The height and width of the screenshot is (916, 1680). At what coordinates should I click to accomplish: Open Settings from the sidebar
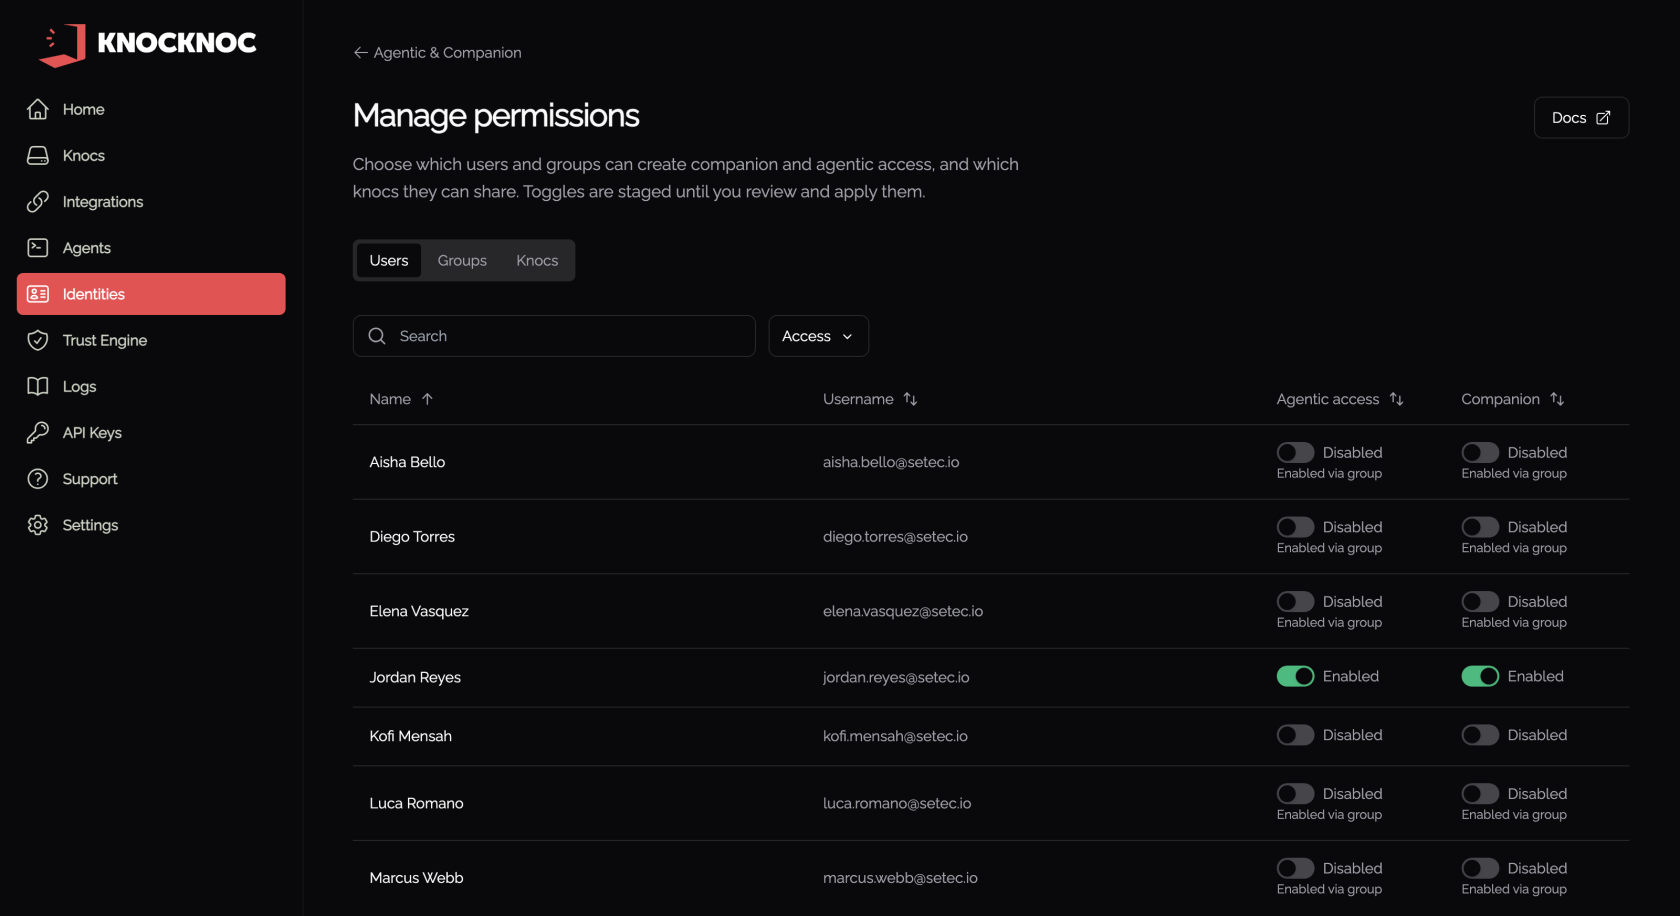151,525
